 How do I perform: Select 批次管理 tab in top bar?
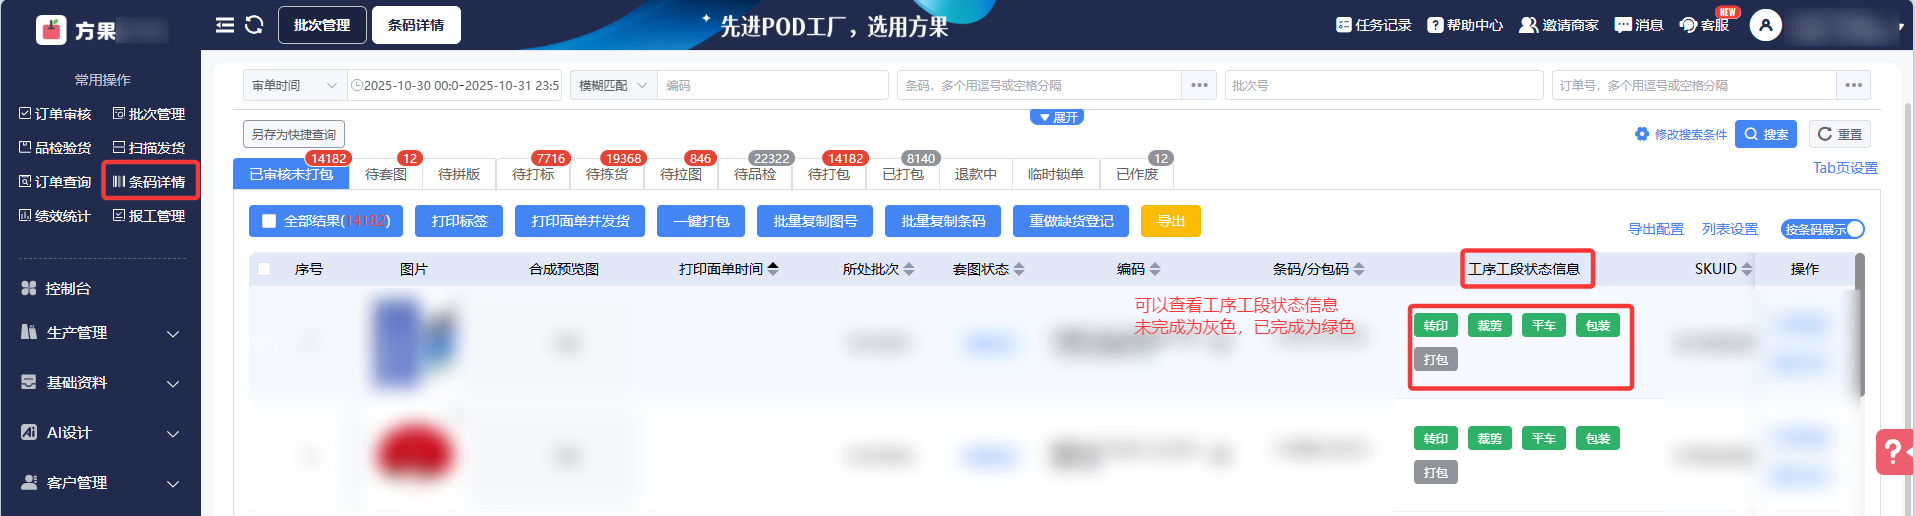(322, 25)
